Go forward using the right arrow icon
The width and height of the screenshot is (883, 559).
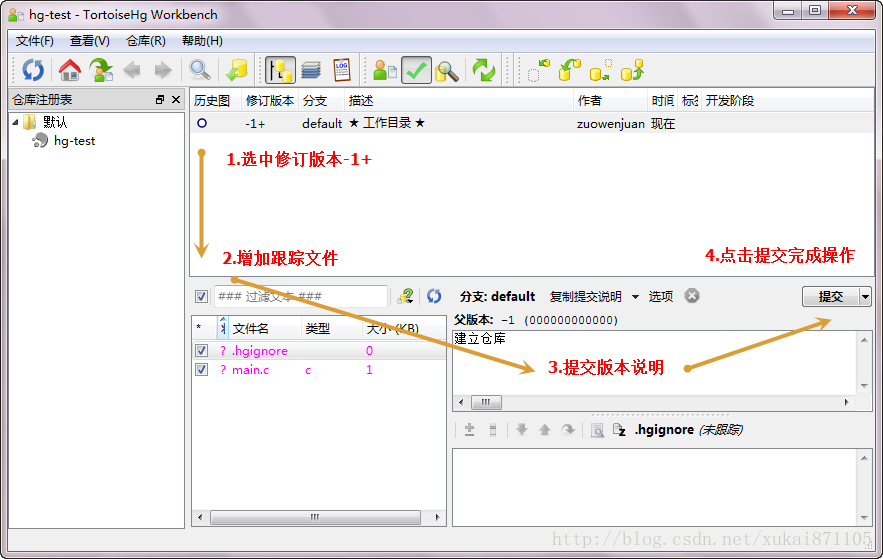(163, 70)
